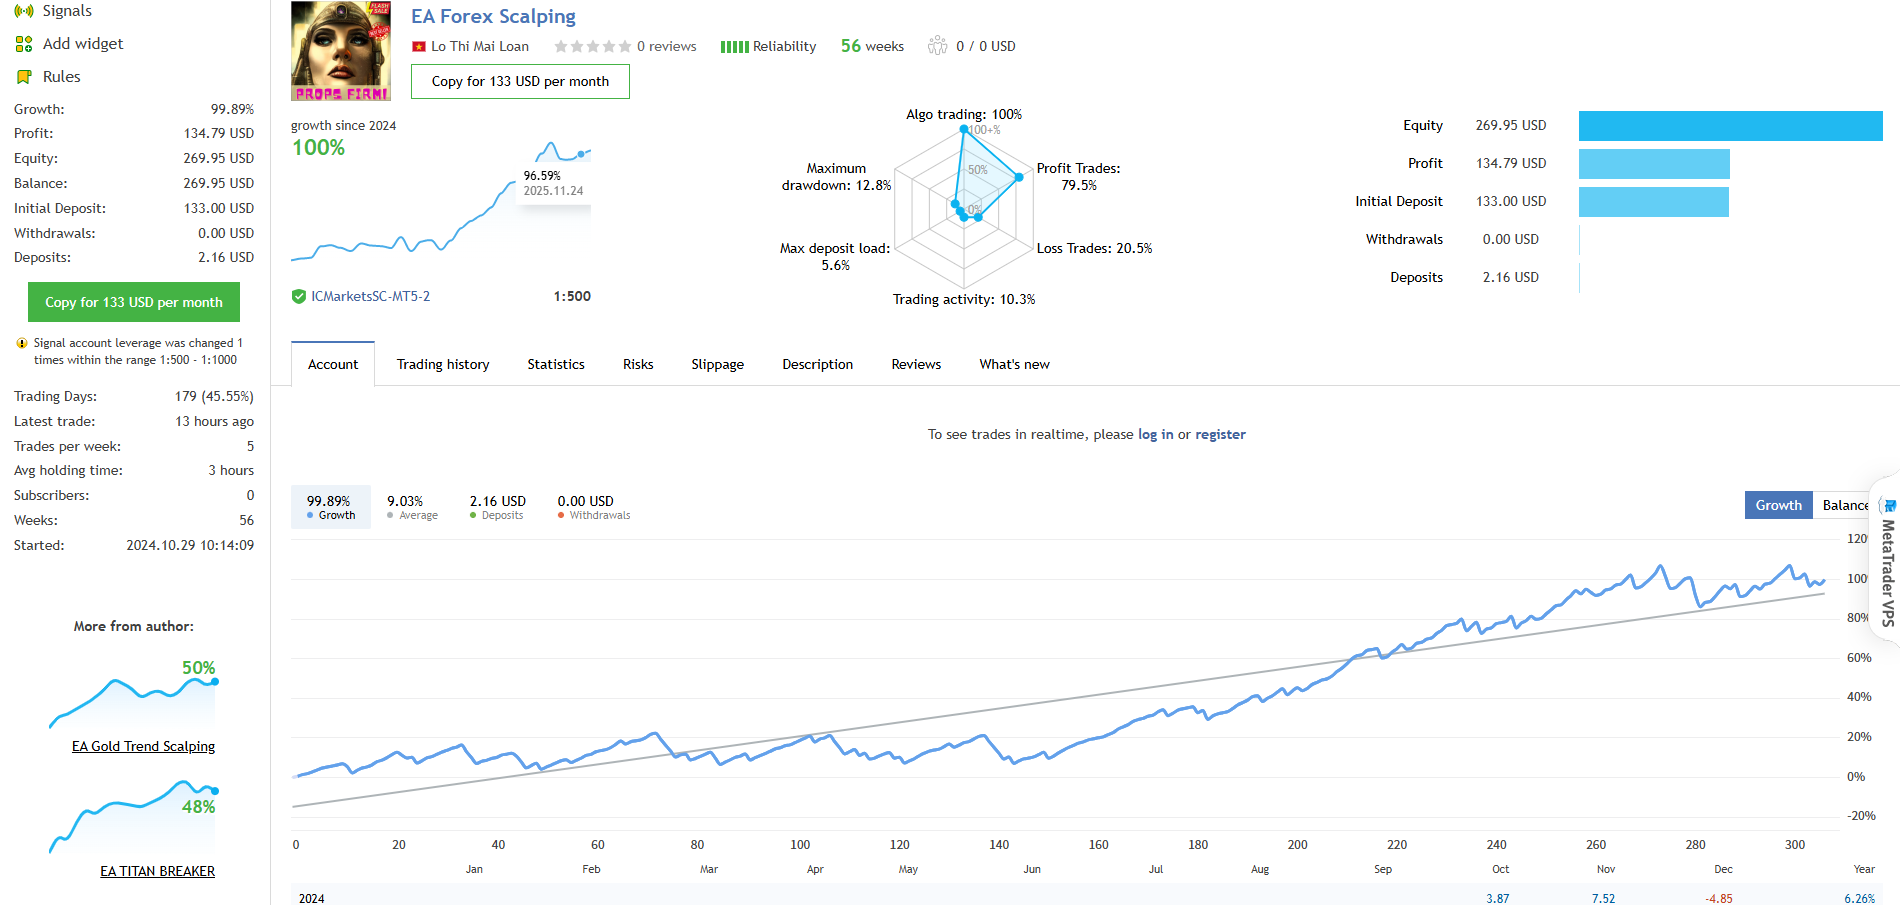This screenshot has height=905, width=1900.
Task: Toggle the Withdrawals chart series
Action: [x=593, y=507]
